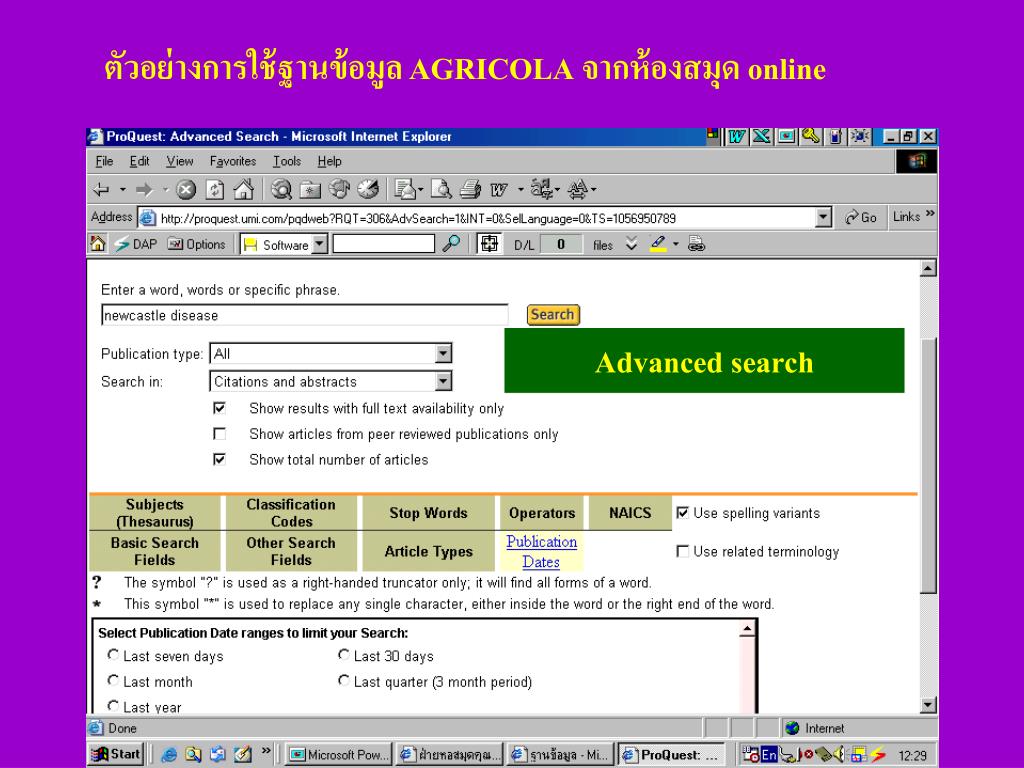This screenshot has width=1024, height=768.
Task: Open the Publication type dropdown
Action: [x=443, y=353]
